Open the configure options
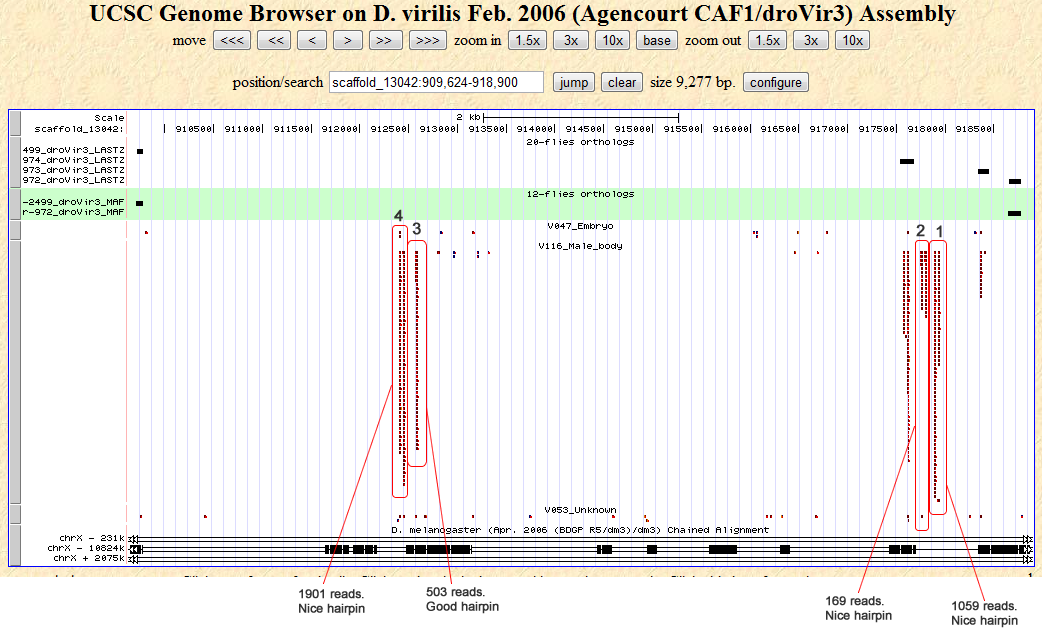This screenshot has width=1042, height=628. pos(775,82)
